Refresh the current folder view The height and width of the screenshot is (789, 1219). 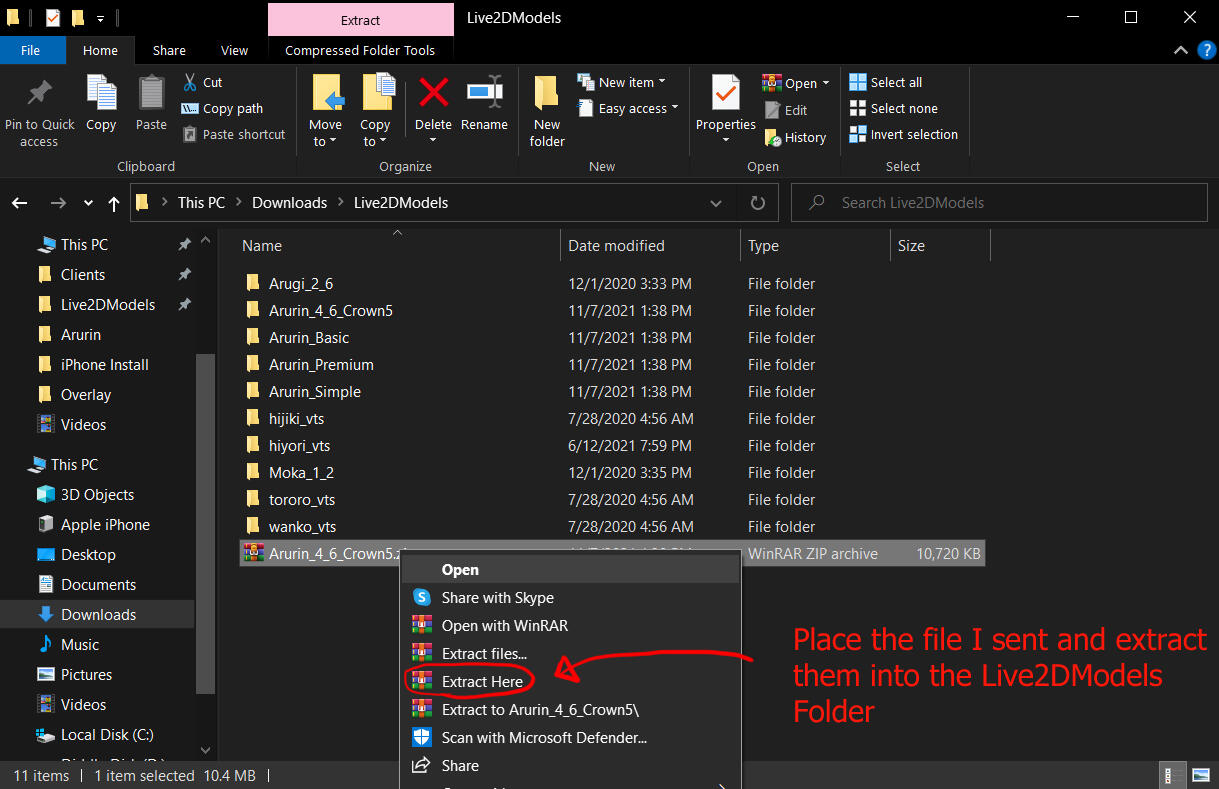[x=758, y=203]
